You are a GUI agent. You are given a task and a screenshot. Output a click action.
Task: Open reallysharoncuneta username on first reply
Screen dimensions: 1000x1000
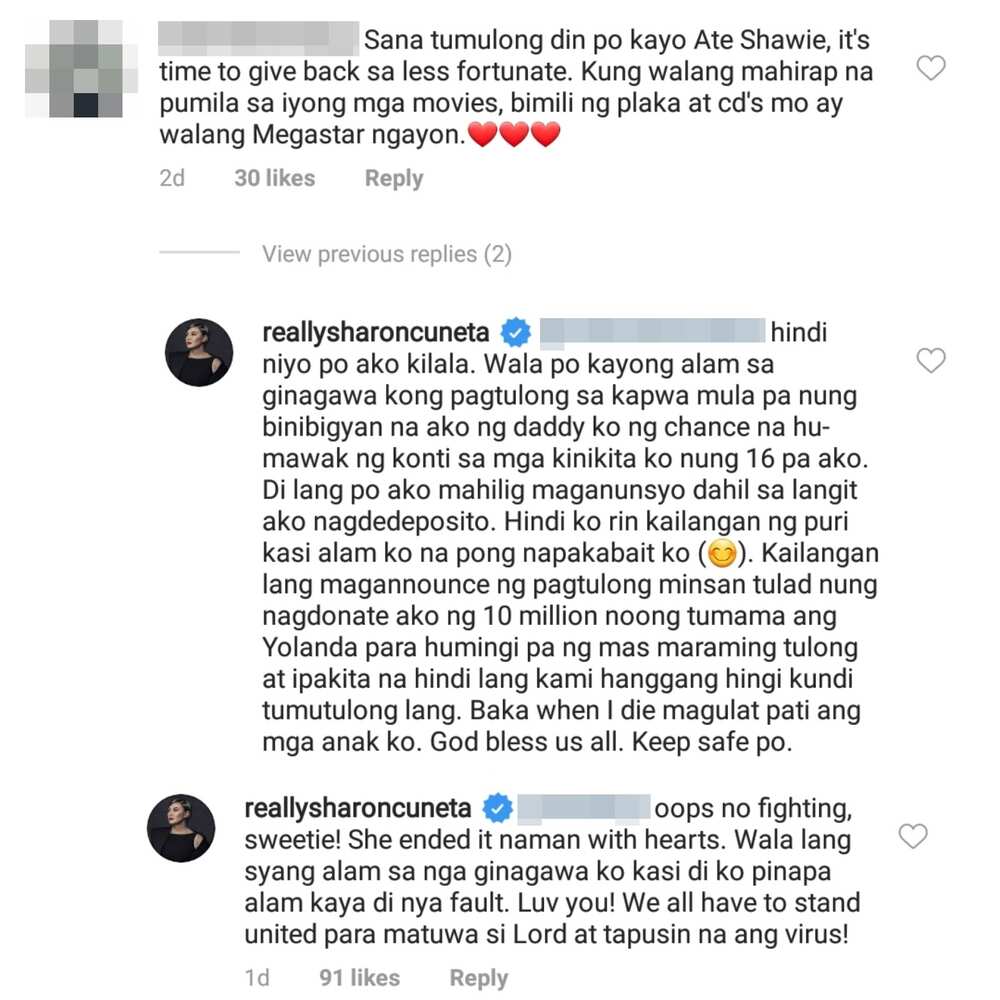point(376,333)
